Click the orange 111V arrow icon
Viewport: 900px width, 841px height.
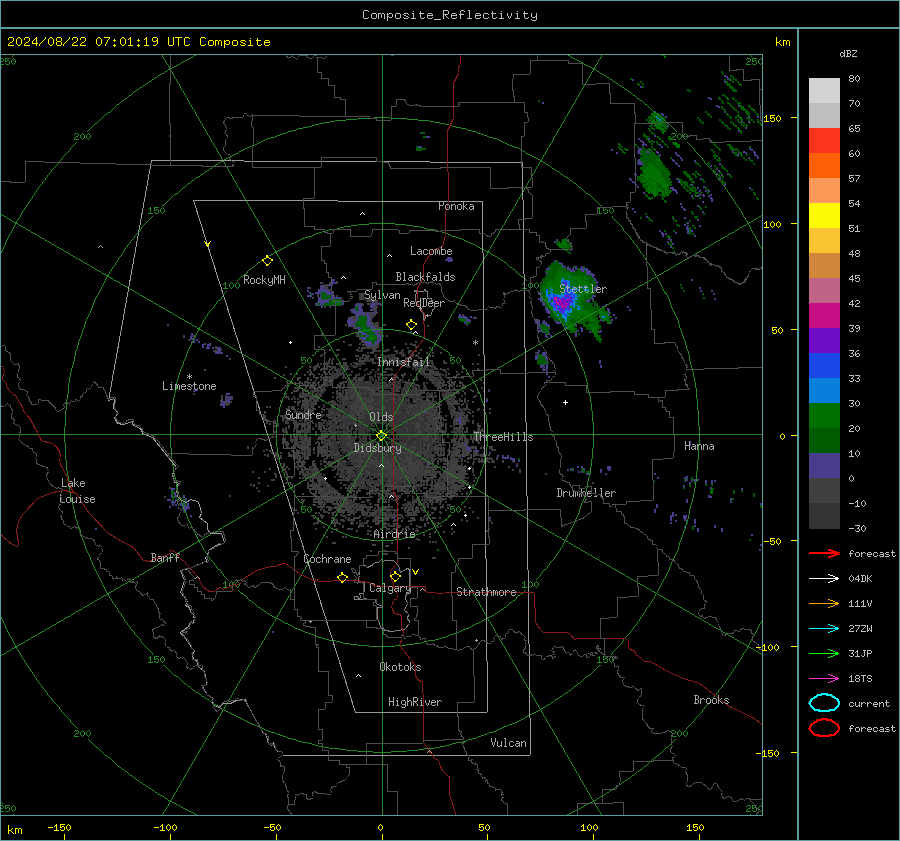(x=824, y=603)
